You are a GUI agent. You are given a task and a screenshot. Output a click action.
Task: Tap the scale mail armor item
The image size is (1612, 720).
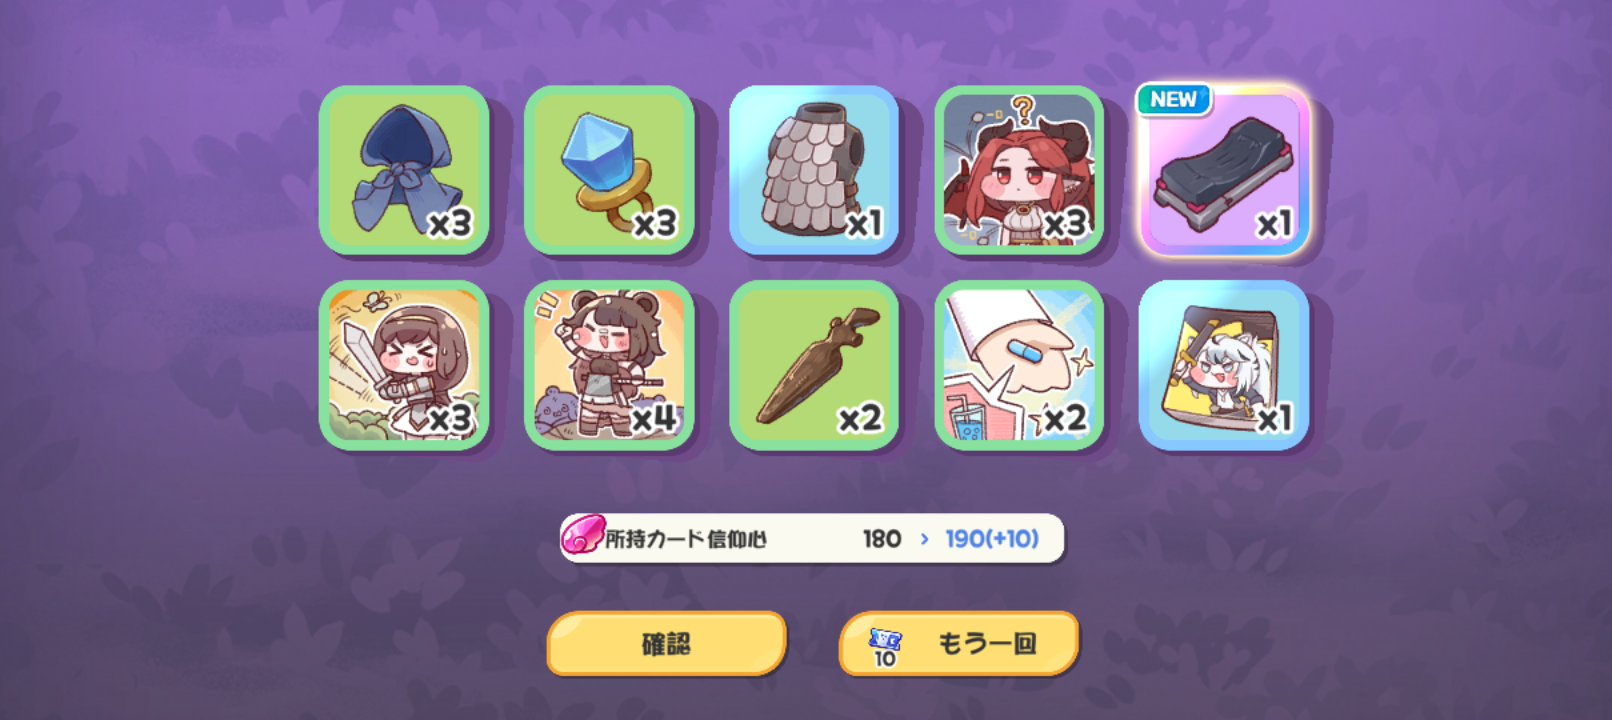click(x=814, y=170)
